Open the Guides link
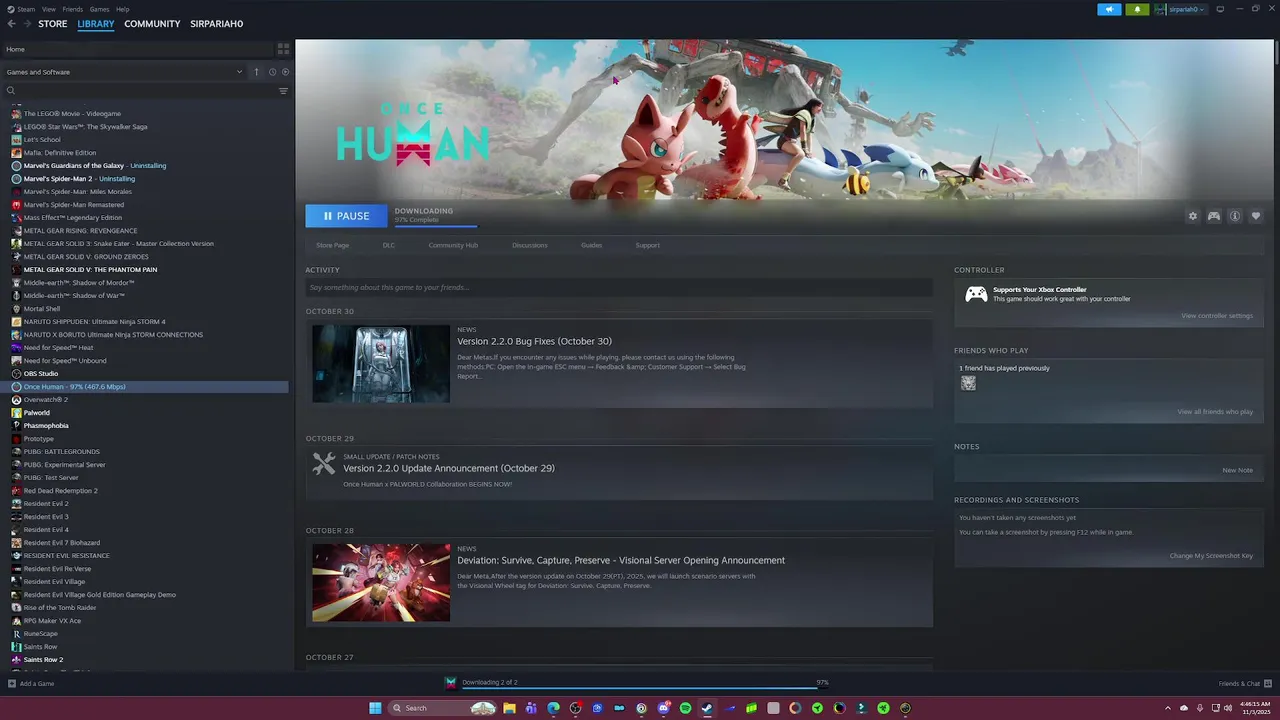 [592, 245]
